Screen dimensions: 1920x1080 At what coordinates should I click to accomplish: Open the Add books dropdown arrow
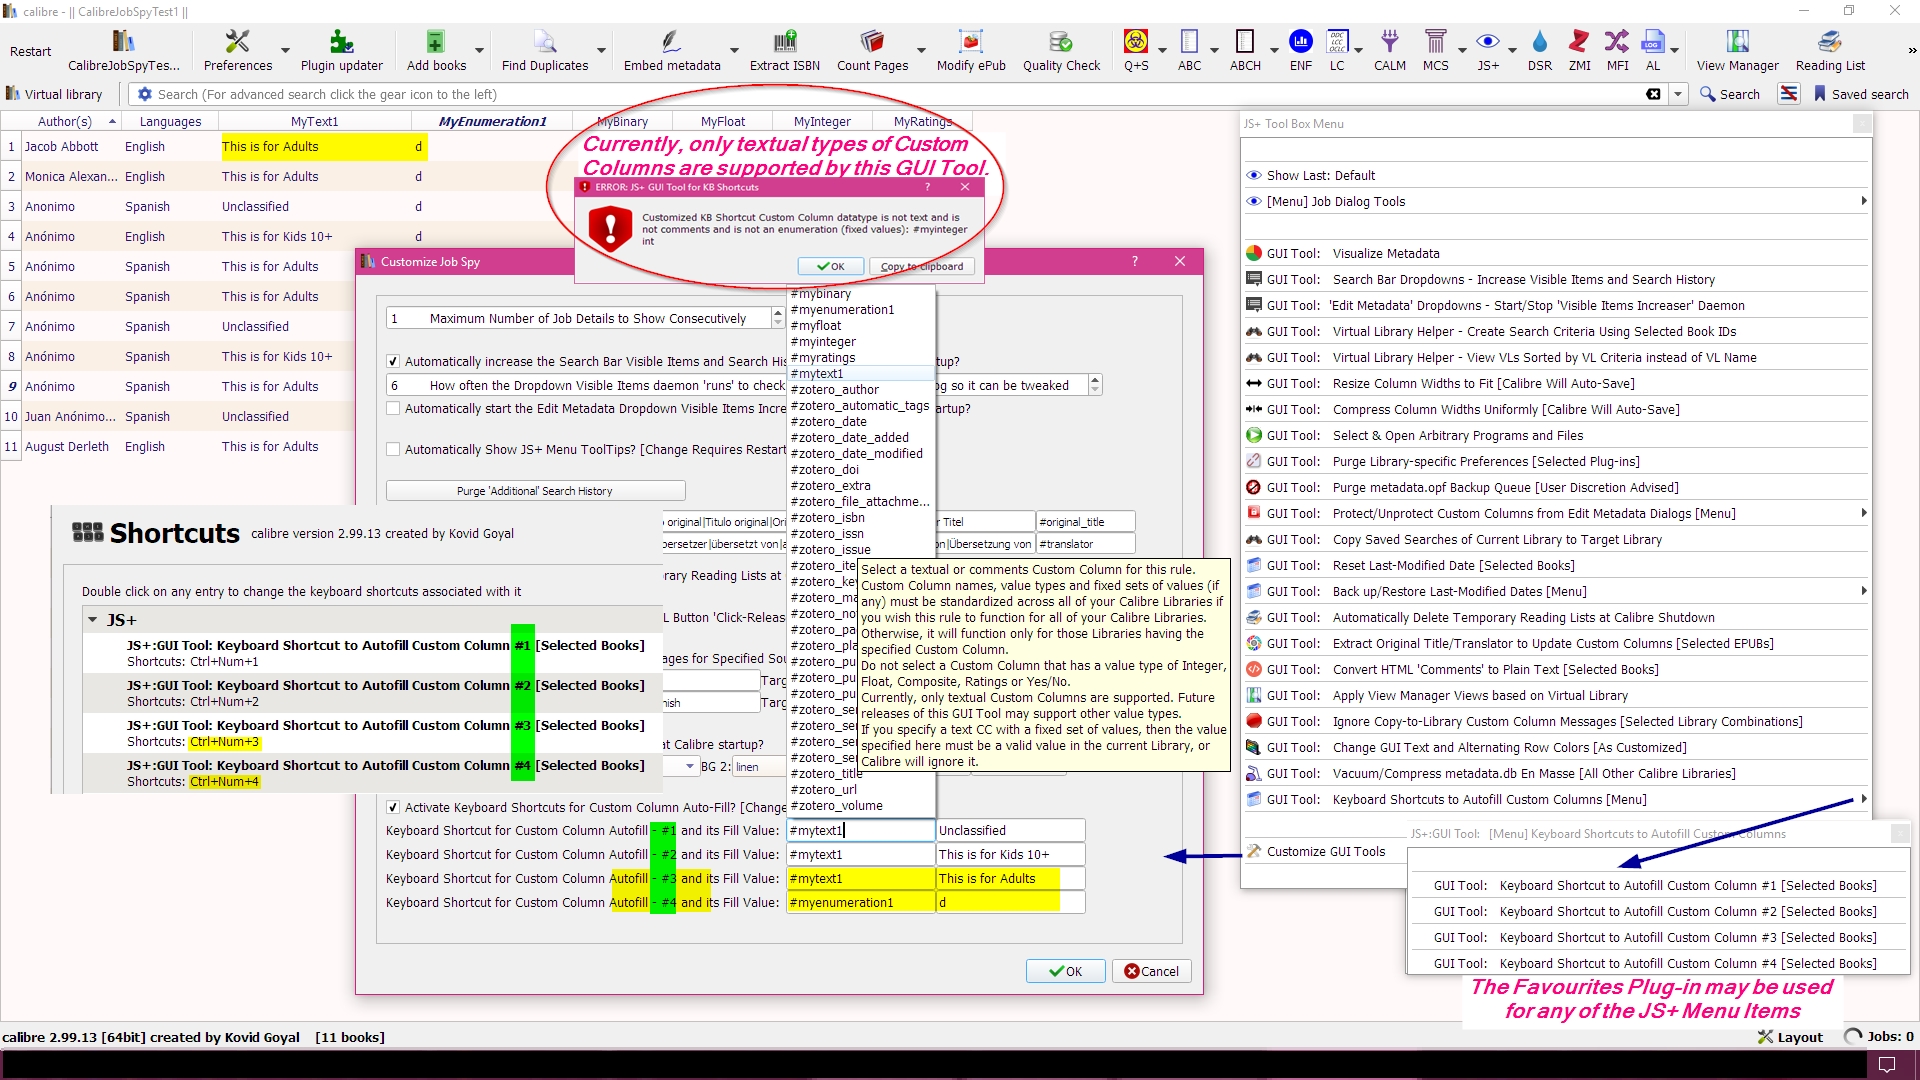pos(479,50)
